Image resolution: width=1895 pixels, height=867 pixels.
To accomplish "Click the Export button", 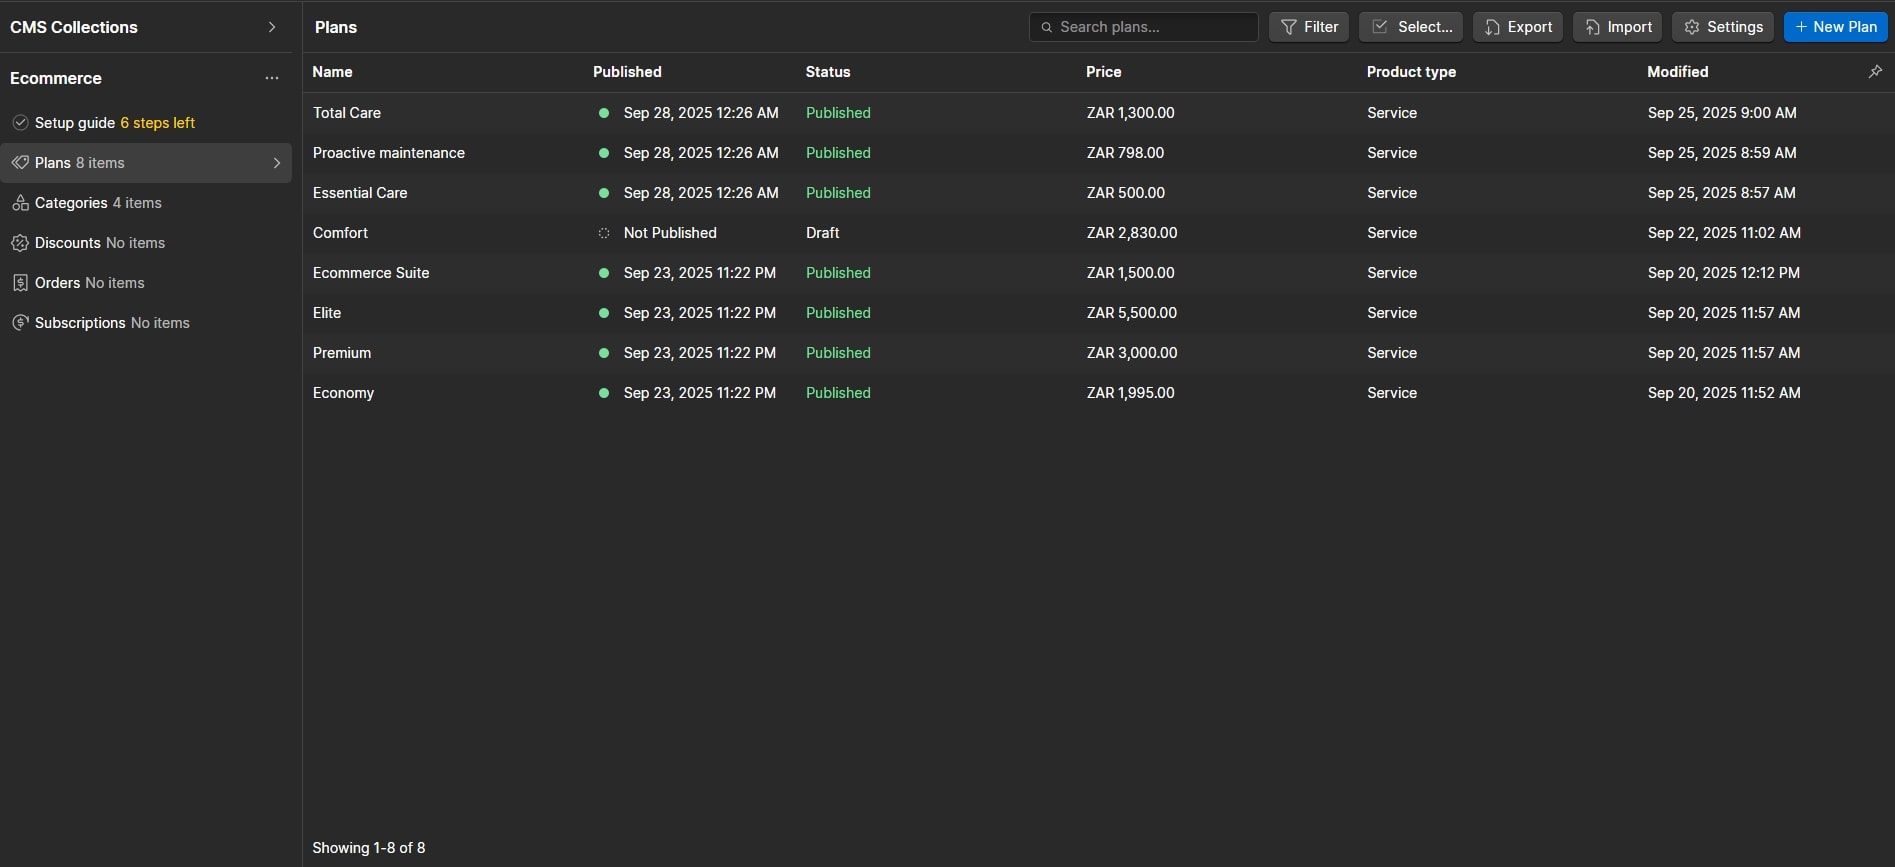I will pos(1518,27).
